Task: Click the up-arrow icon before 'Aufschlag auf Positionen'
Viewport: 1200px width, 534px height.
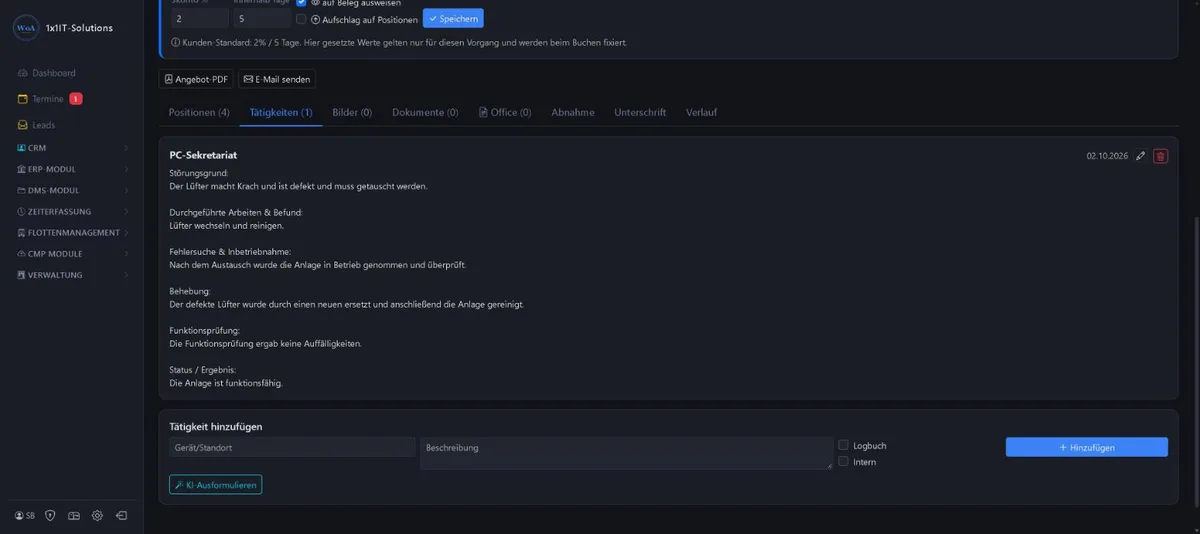Action: [316, 19]
